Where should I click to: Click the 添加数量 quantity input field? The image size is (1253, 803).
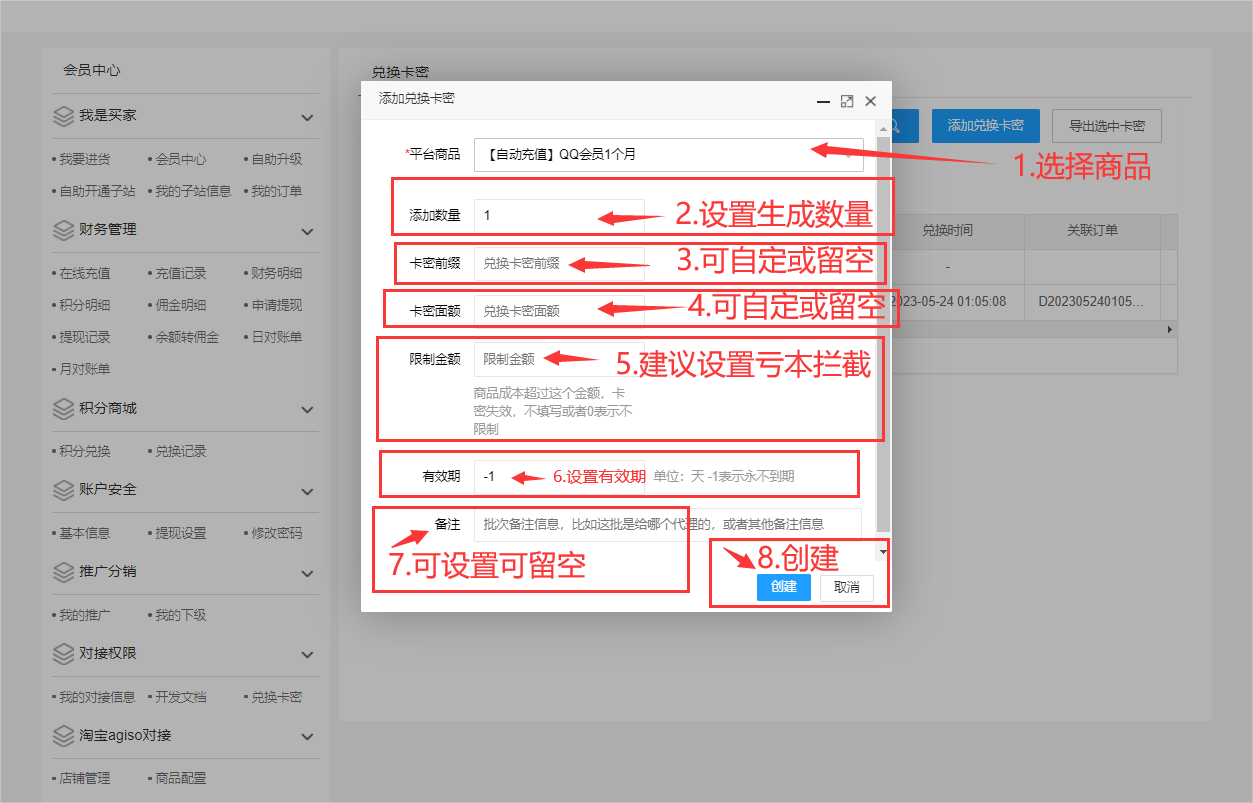(x=558, y=214)
